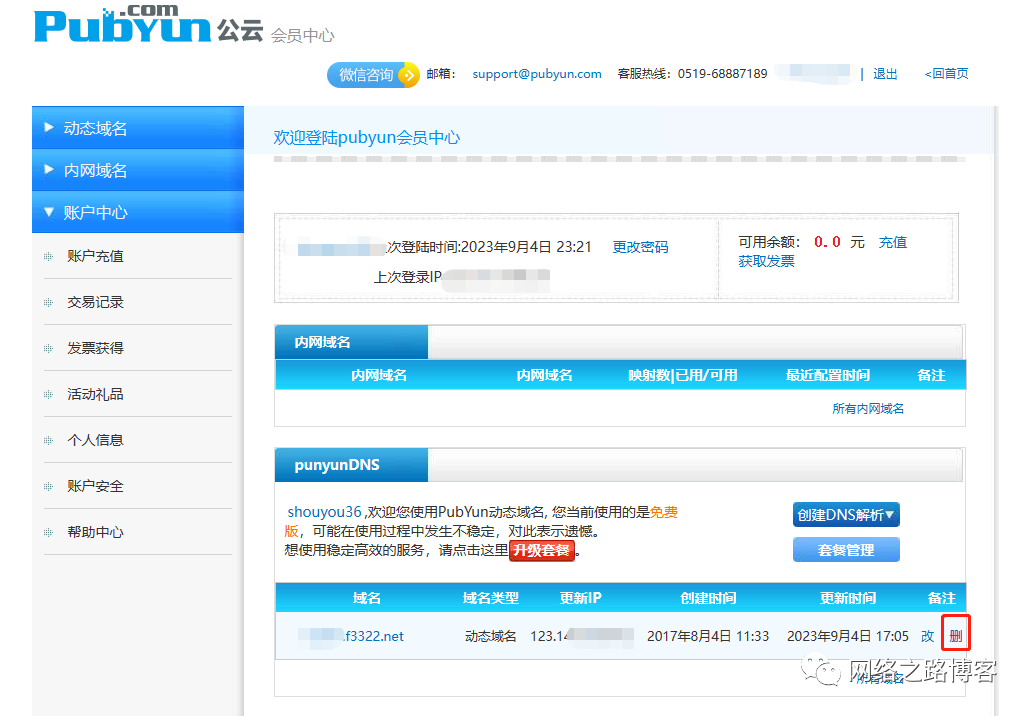Open 账户充值 in the sidebar
The width and height of the screenshot is (1031, 716).
tap(95, 256)
